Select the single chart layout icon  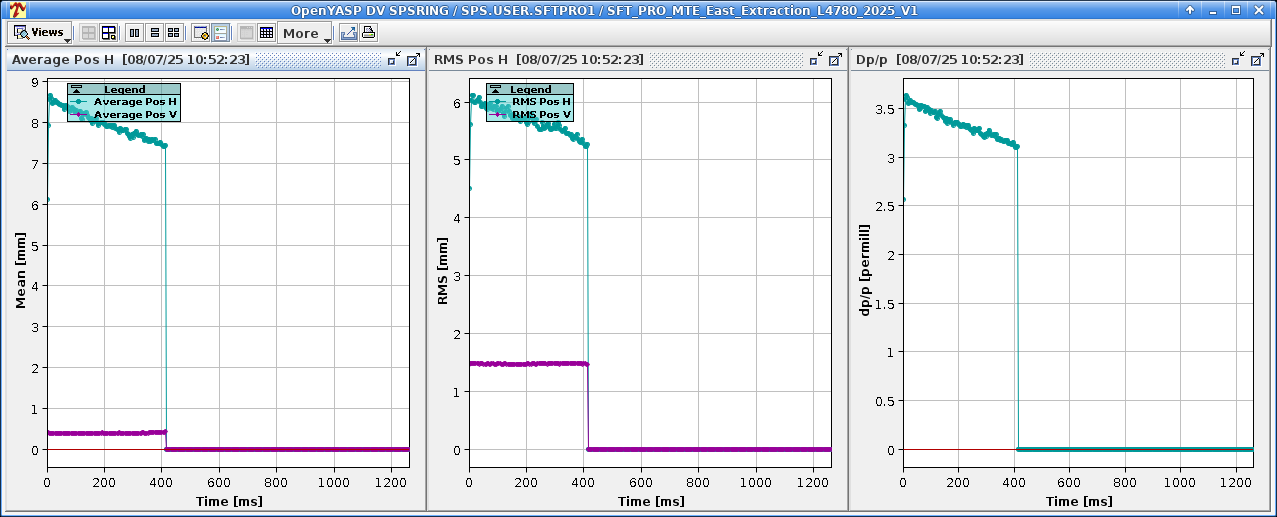point(89,33)
